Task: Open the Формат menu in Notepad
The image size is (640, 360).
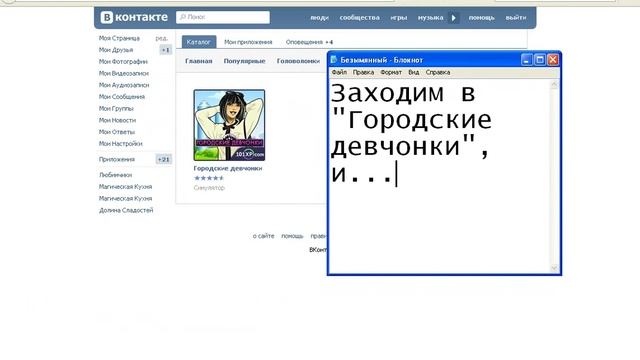Action: tap(391, 72)
